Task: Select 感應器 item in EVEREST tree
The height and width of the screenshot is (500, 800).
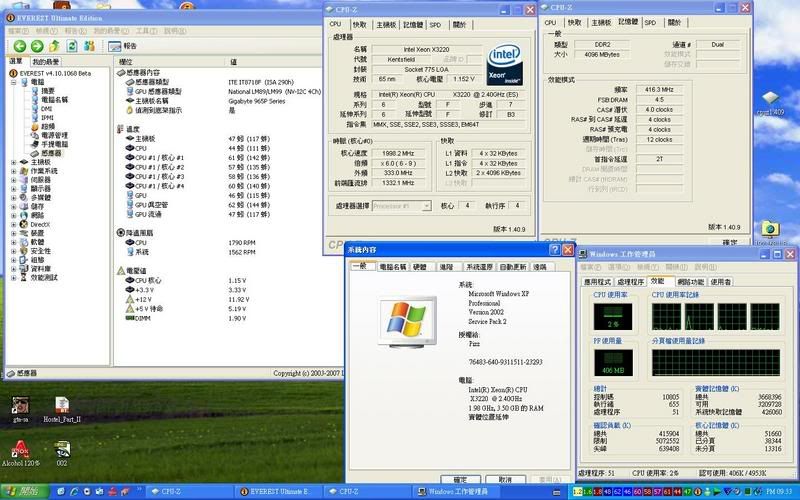Action: pyautogui.click(x=50, y=151)
